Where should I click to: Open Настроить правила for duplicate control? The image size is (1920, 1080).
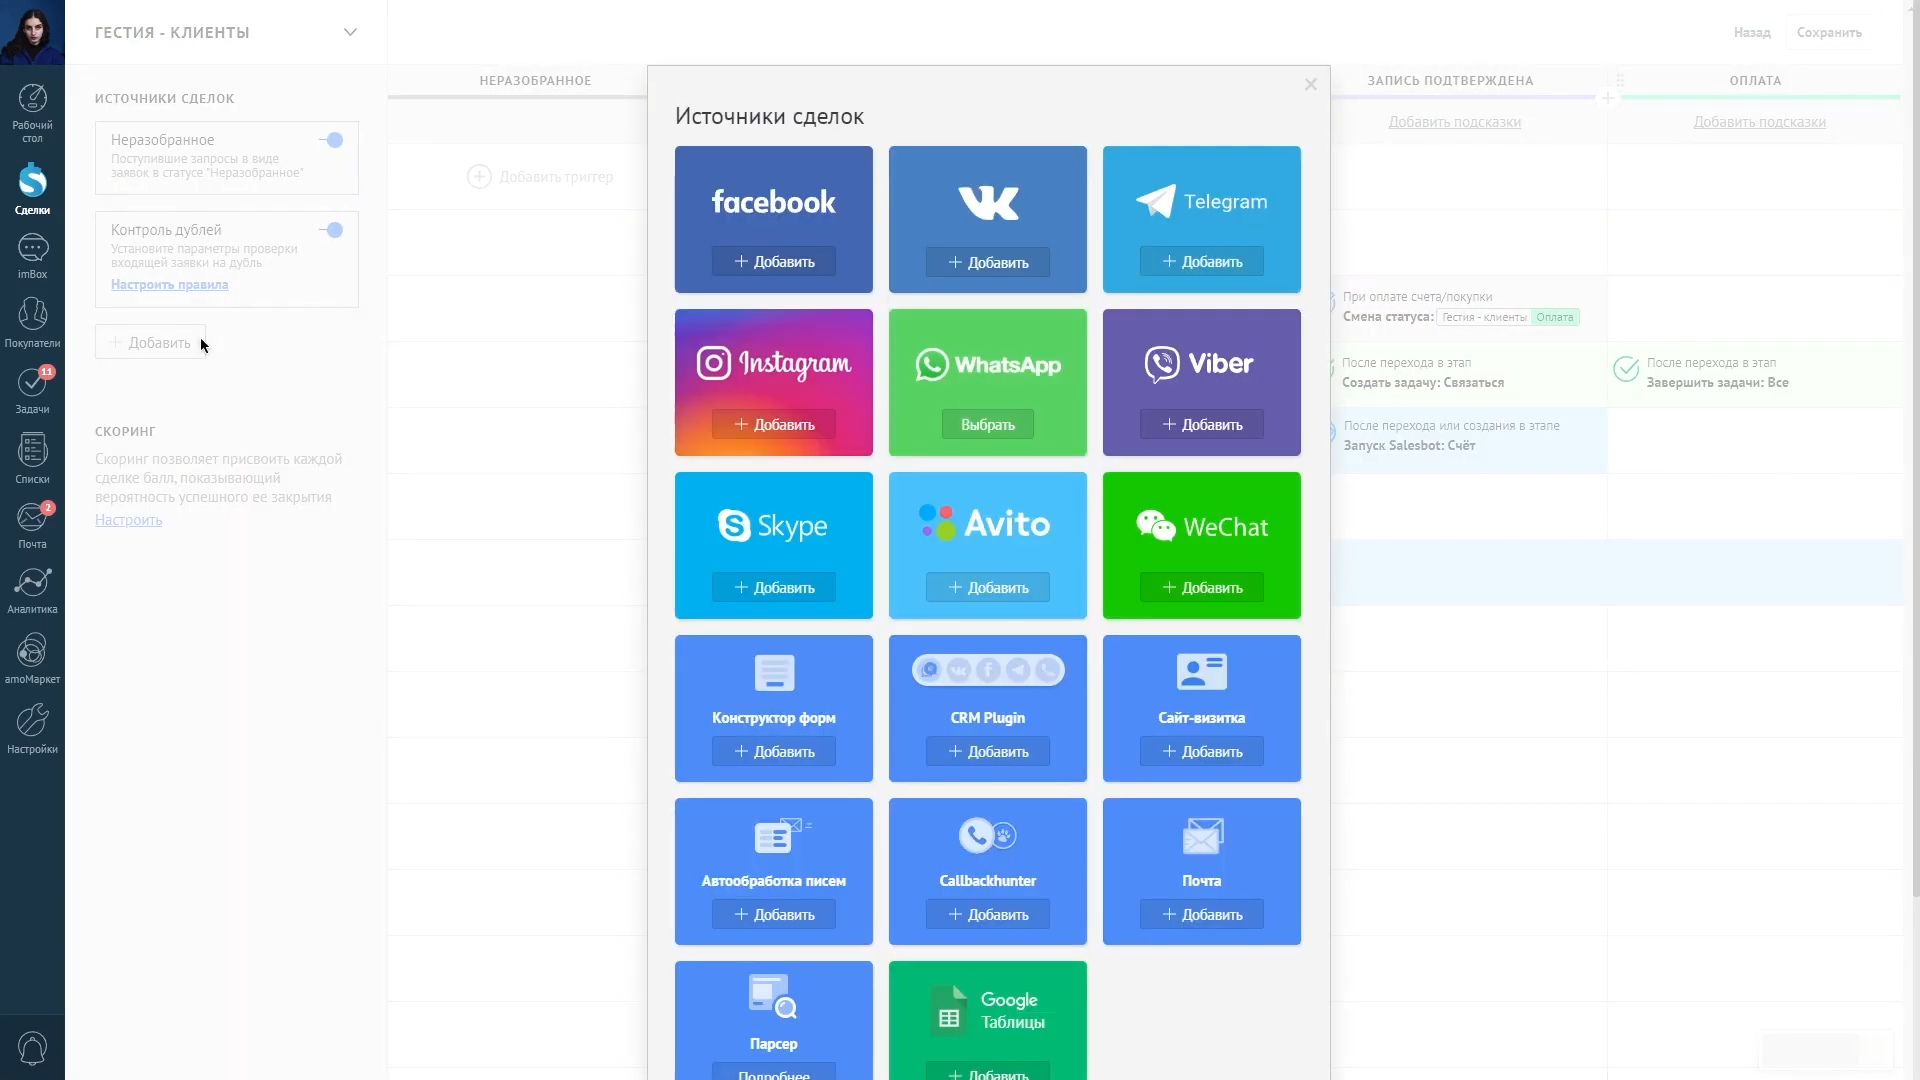click(169, 284)
